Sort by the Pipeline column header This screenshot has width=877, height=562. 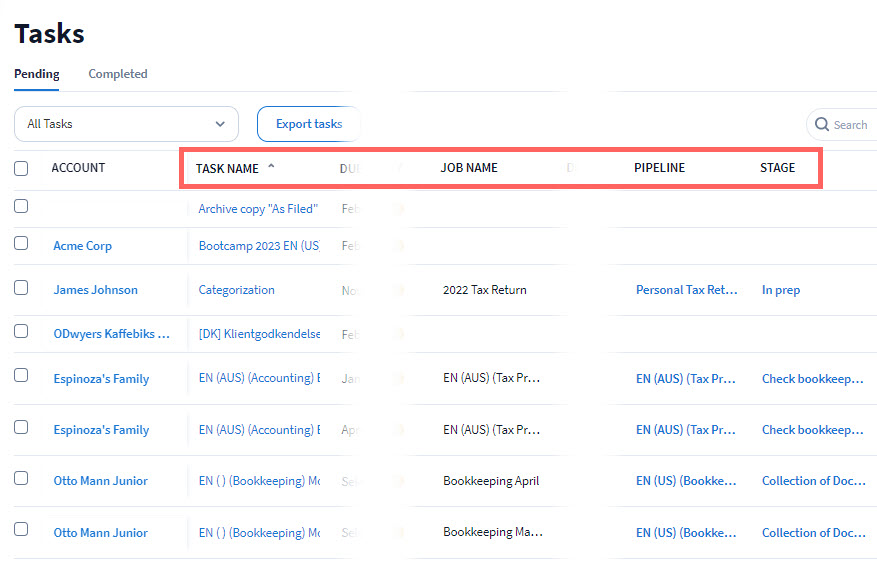click(659, 168)
